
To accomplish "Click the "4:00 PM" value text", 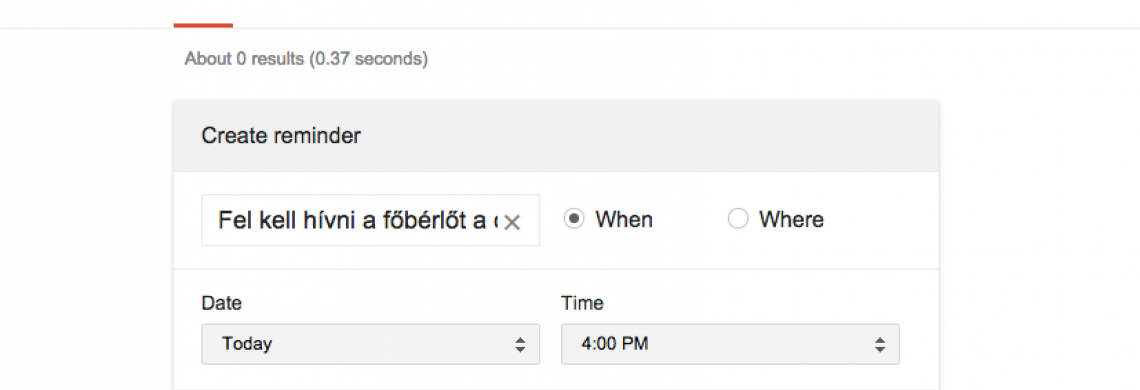I will (614, 343).
